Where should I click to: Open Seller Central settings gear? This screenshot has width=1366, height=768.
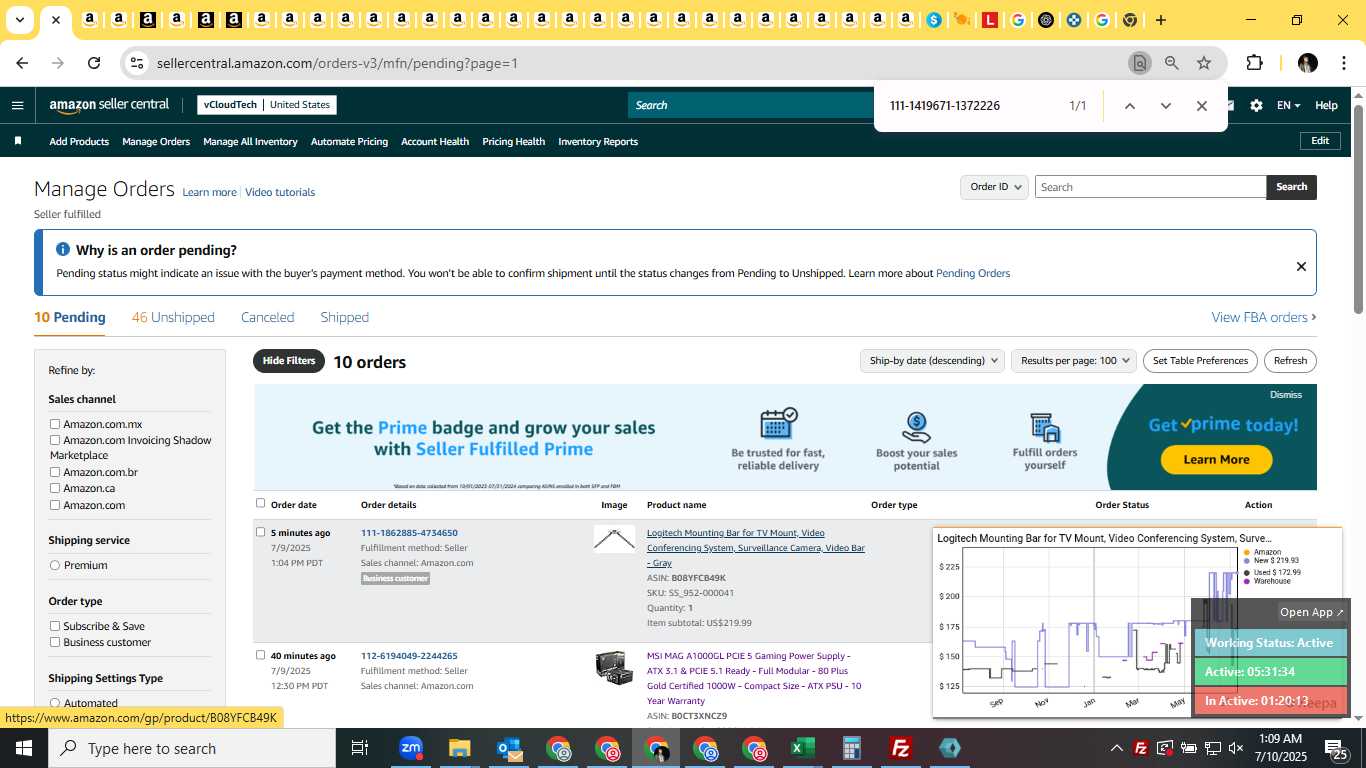coord(1256,105)
